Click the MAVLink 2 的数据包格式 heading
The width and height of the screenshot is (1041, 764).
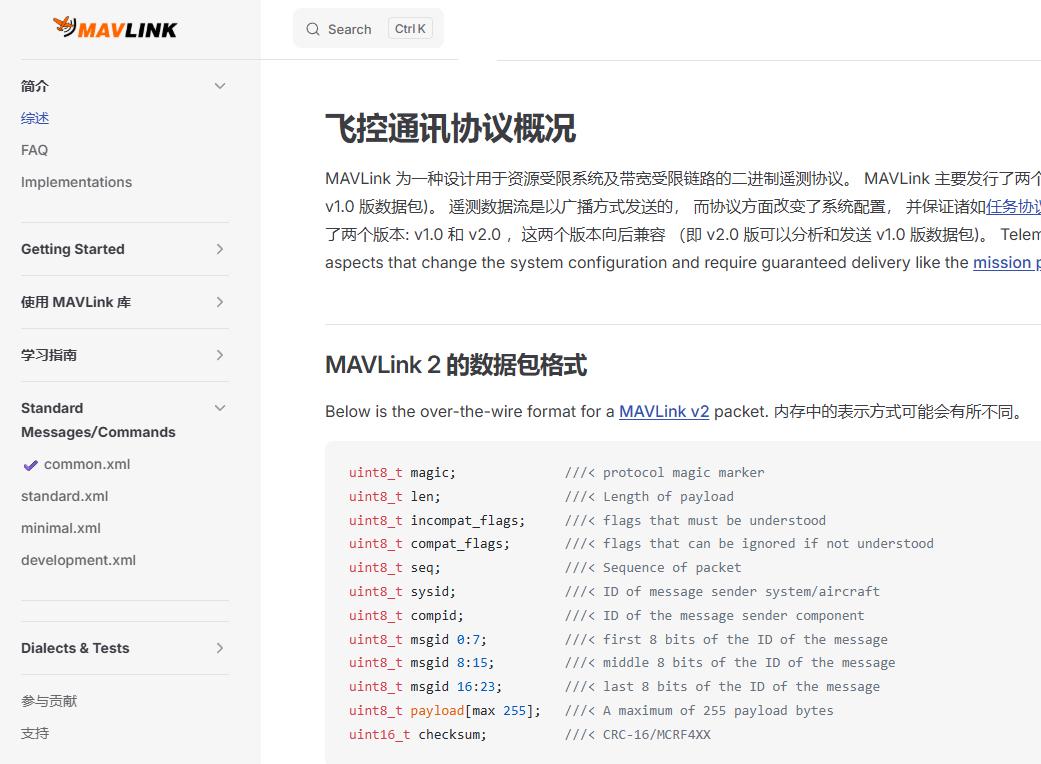pyautogui.click(x=456, y=365)
